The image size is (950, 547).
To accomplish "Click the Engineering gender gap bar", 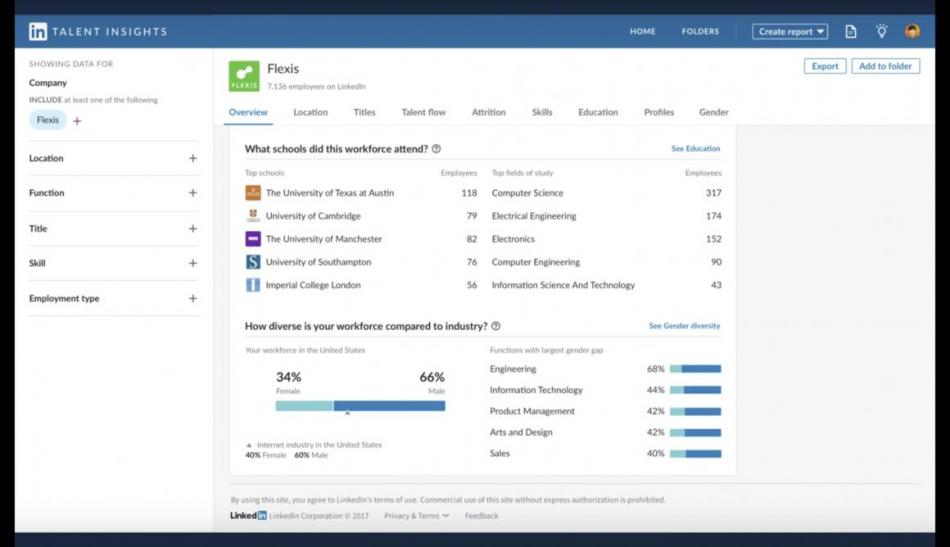I will [696, 369].
